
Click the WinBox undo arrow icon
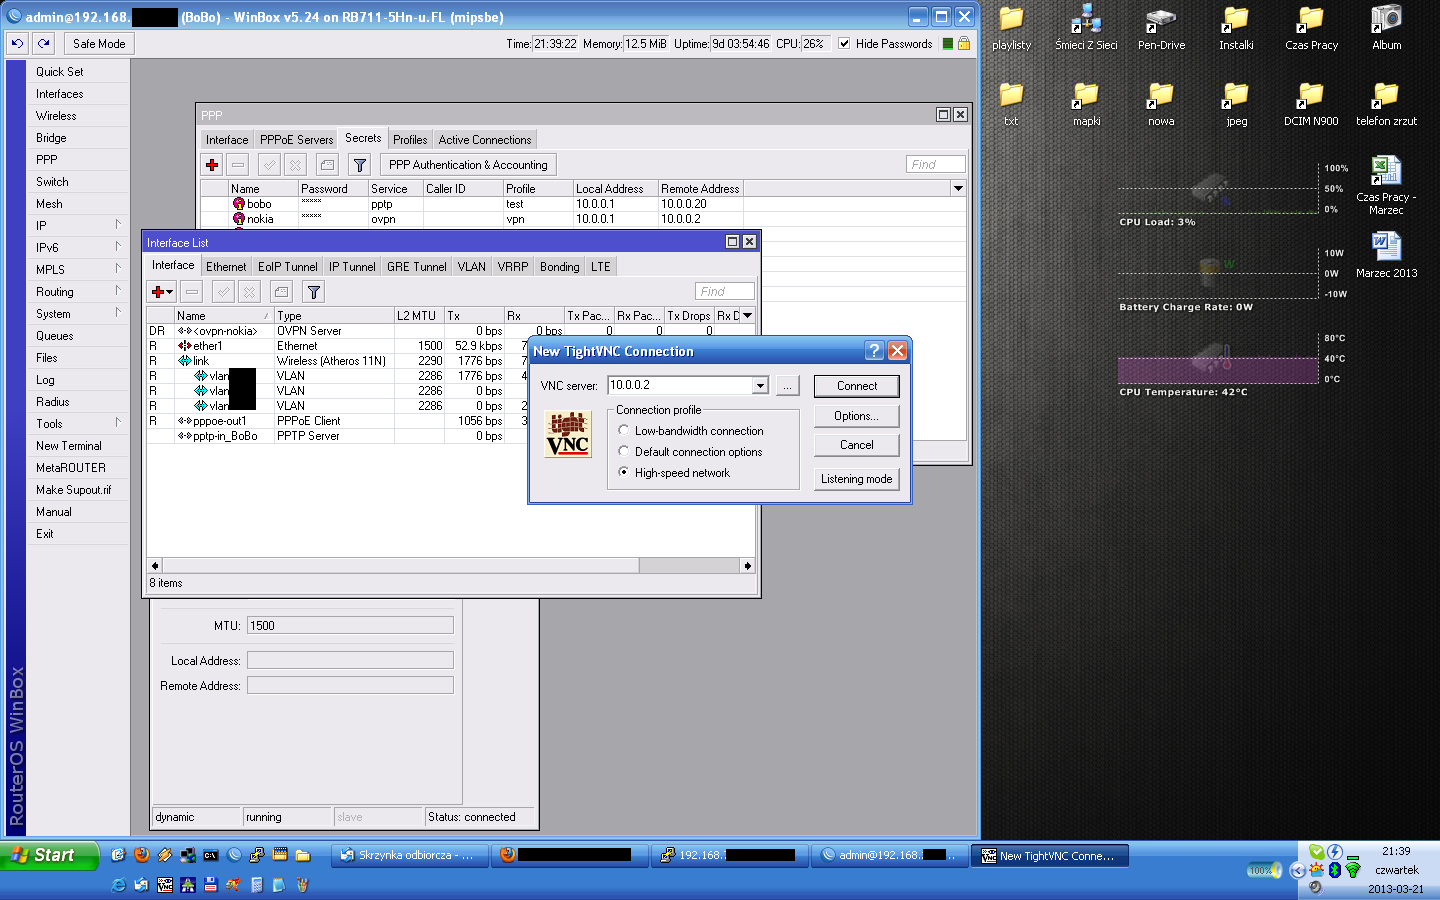18,44
